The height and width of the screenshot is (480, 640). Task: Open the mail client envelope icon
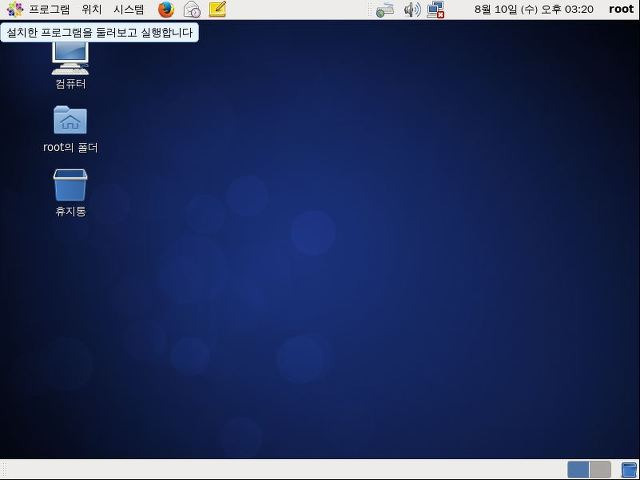coord(192,10)
